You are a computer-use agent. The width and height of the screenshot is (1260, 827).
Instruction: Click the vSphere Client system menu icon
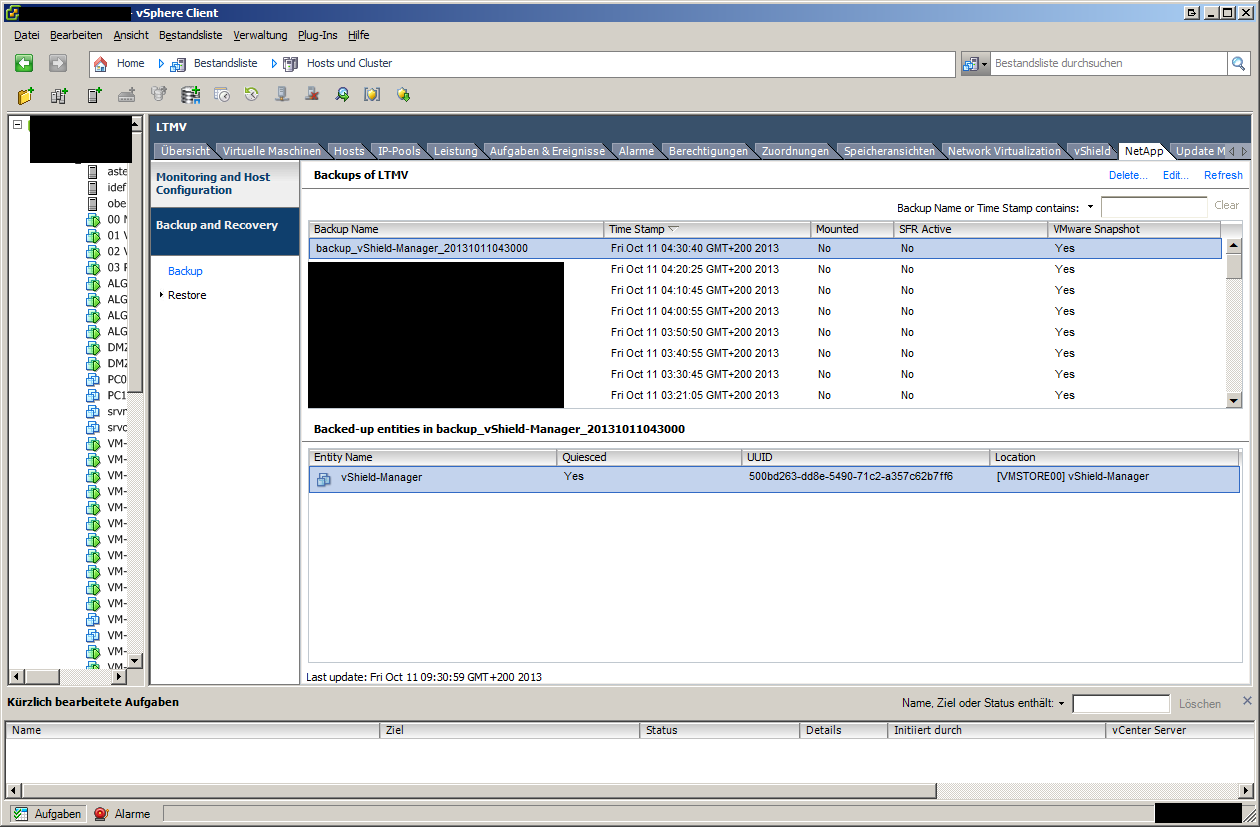[x=13, y=13]
